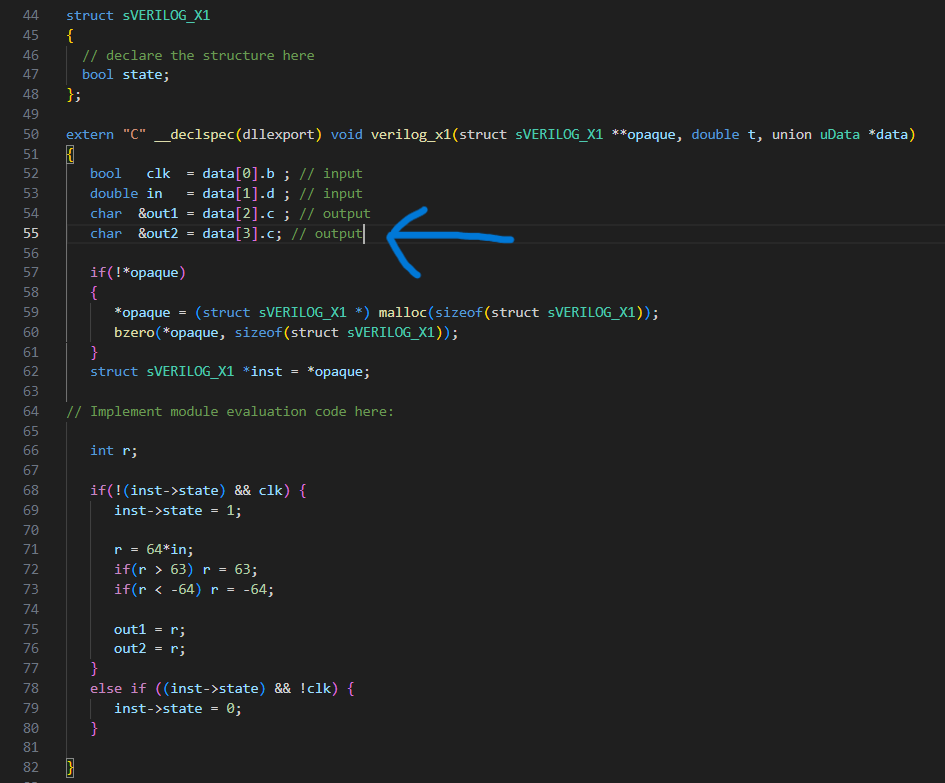The width and height of the screenshot is (945, 783).
Task: Click '**opaque' parameter on line 50
Action: click(x=643, y=134)
